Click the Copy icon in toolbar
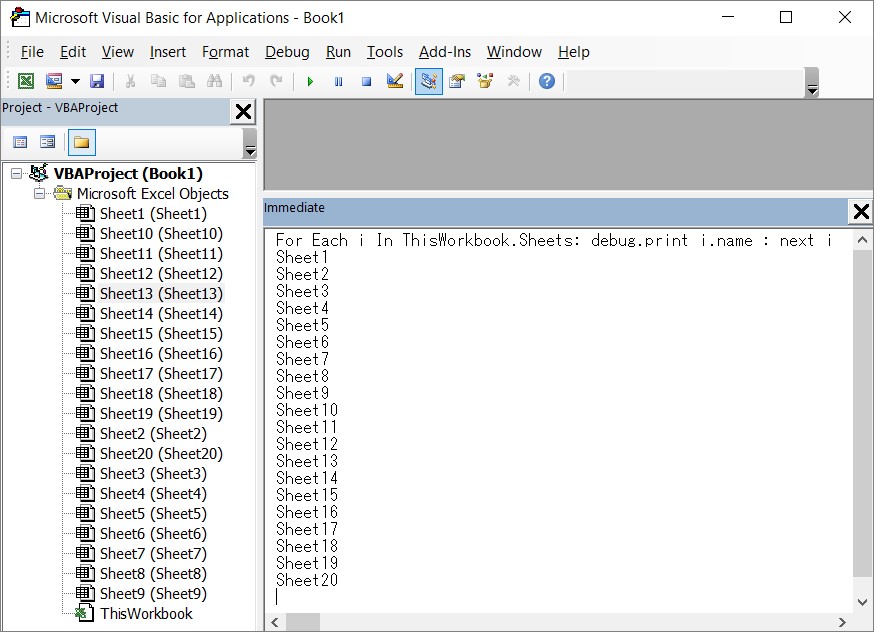 158,81
